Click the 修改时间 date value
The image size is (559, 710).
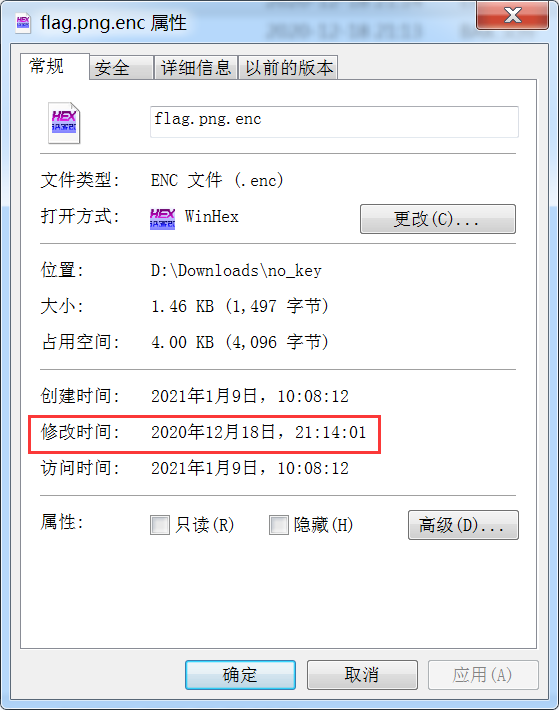coord(258,432)
